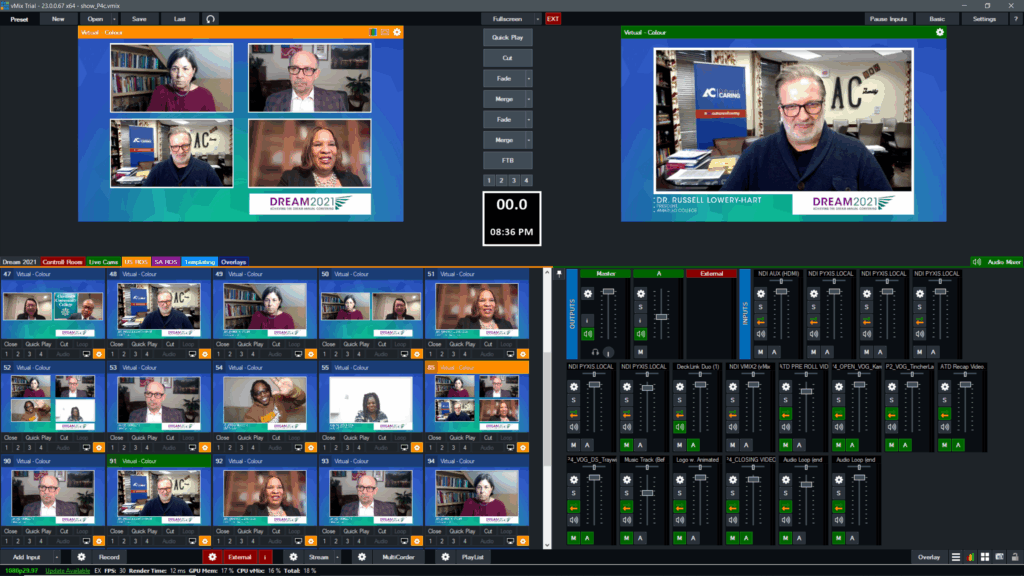Expand the Open preset dropdown arrow
1024x576 pixels.
[115, 19]
